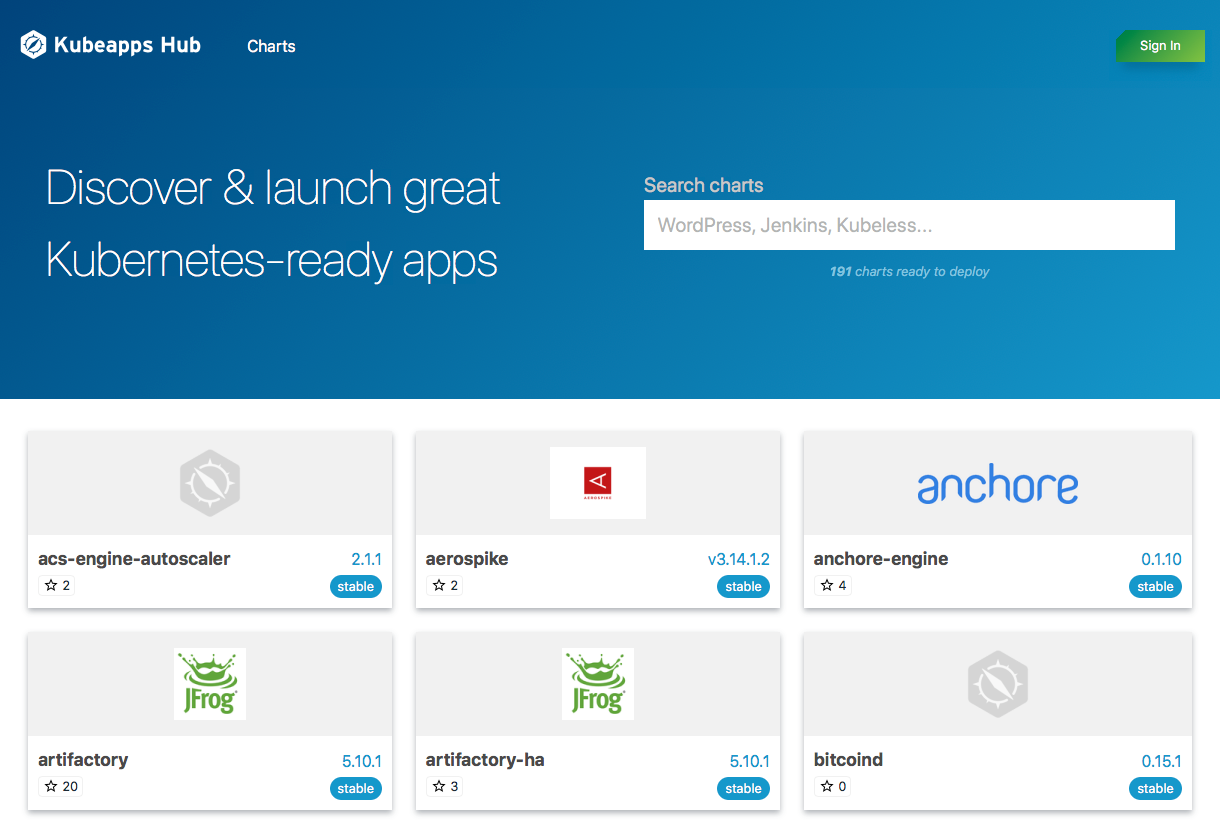Click the placeholder icon on bitcoind card
The height and width of the screenshot is (827, 1220).
click(997, 684)
